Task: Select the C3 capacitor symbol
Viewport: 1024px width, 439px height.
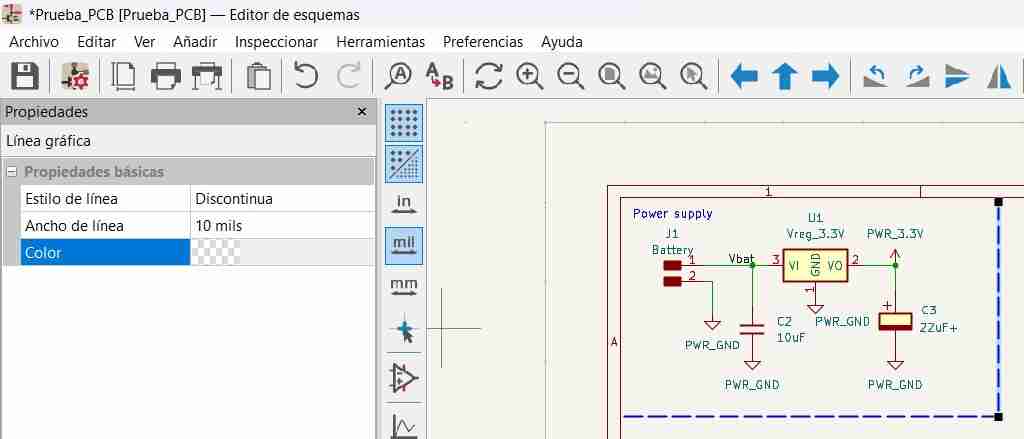Action: [x=895, y=321]
